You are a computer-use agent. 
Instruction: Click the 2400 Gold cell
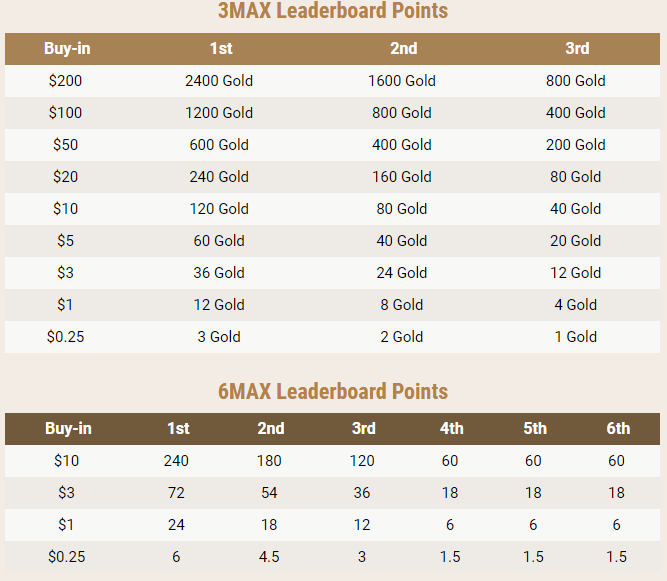(219, 81)
